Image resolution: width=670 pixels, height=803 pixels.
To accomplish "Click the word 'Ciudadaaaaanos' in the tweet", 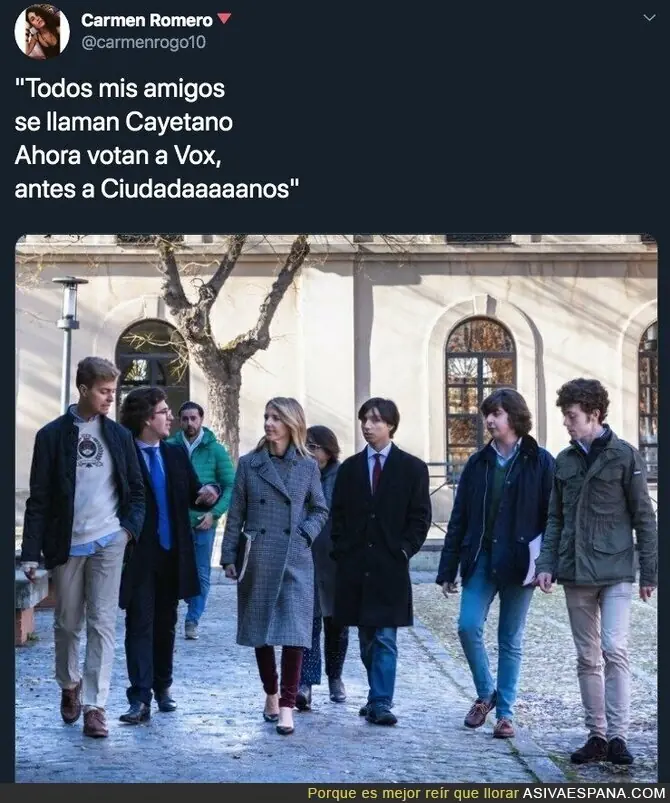I will click(195, 188).
